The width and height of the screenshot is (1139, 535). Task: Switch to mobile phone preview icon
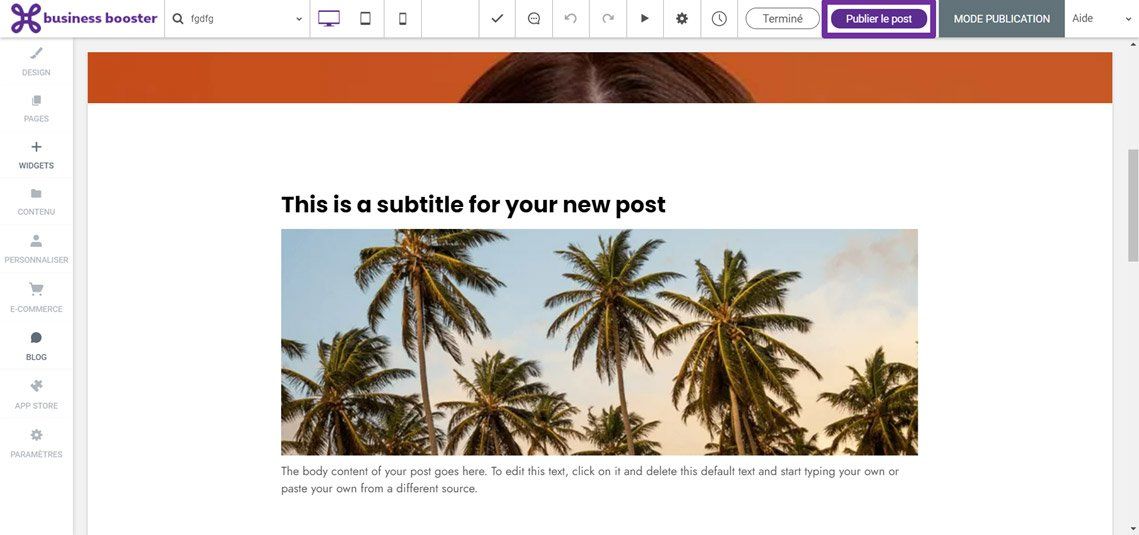(x=402, y=19)
